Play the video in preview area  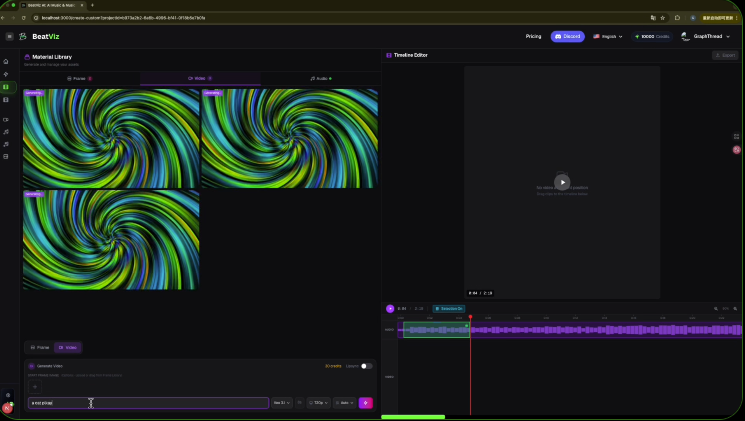tap(562, 182)
